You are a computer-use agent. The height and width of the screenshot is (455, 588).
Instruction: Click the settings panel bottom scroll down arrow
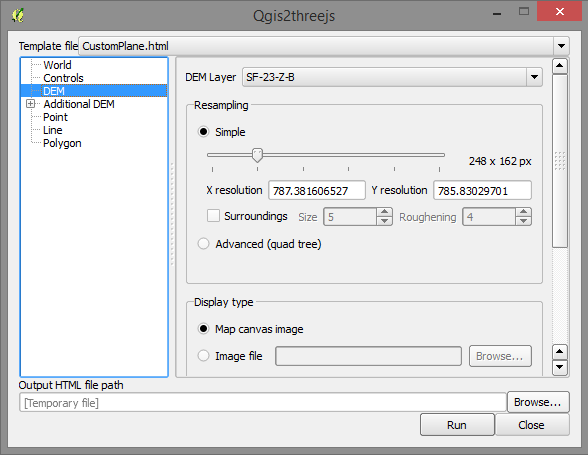pyautogui.click(x=560, y=367)
